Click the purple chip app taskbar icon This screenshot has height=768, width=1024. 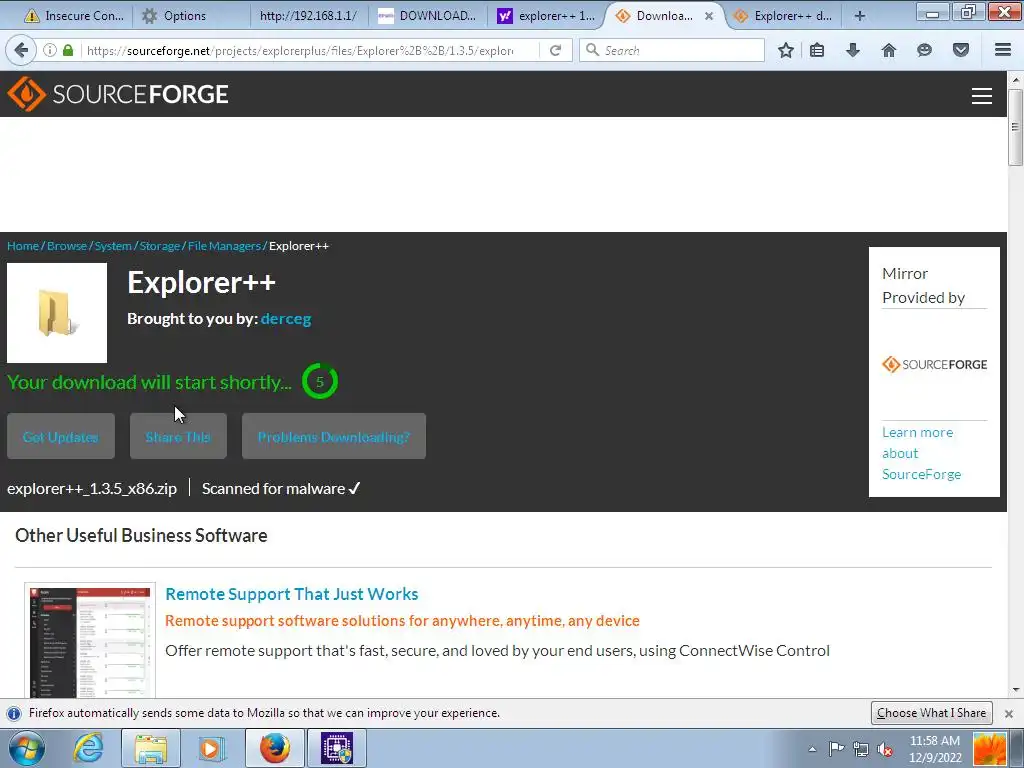[x=336, y=748]
